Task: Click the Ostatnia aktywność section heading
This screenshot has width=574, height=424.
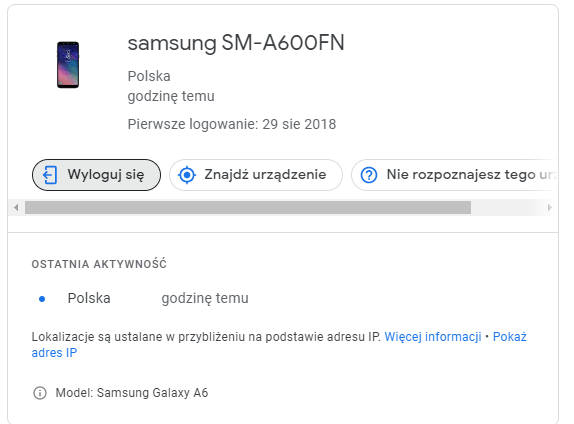Action: (x=99, y=264)
